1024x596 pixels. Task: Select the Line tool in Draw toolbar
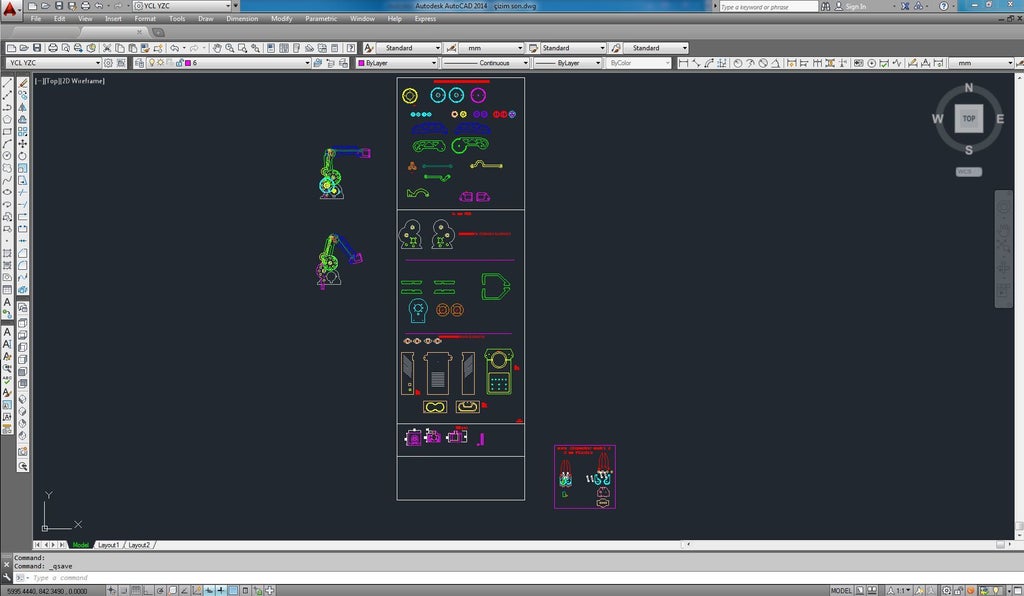coord(8,83)
